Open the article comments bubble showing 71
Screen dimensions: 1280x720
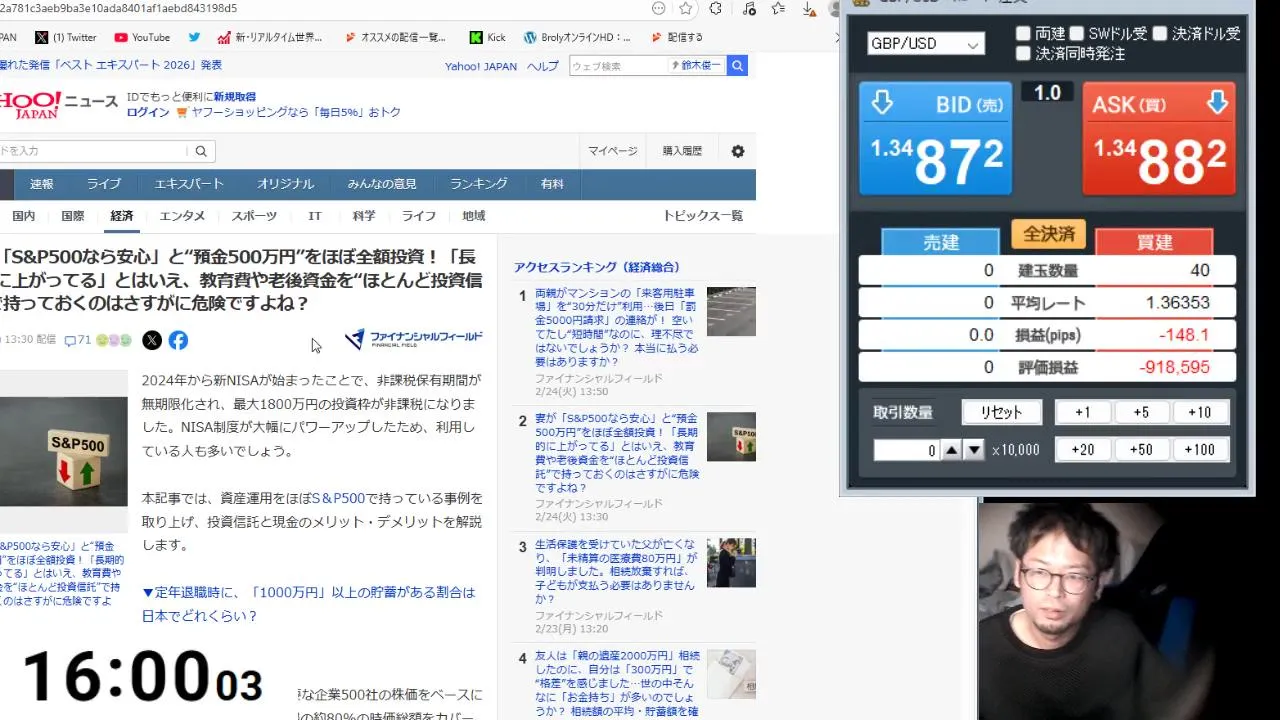[77, 340]
